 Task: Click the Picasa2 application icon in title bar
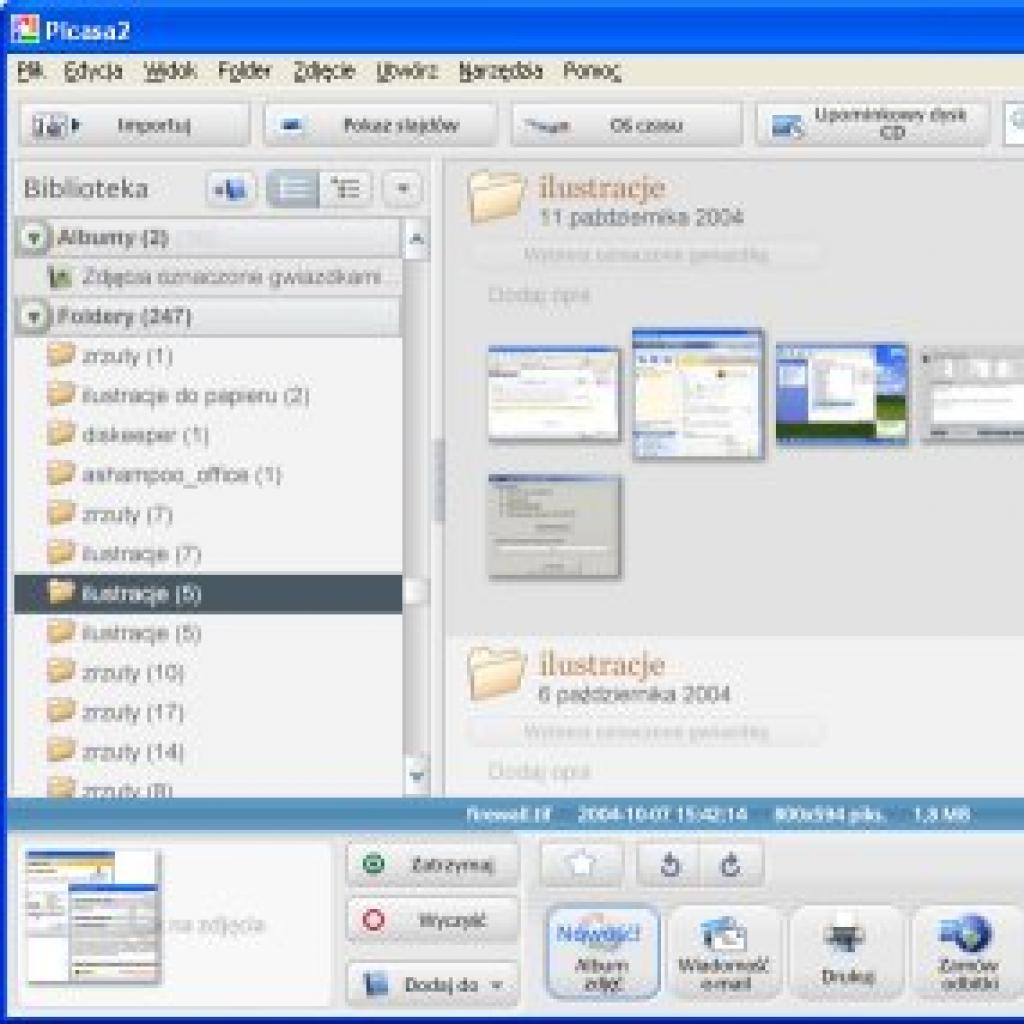(25, 30)
